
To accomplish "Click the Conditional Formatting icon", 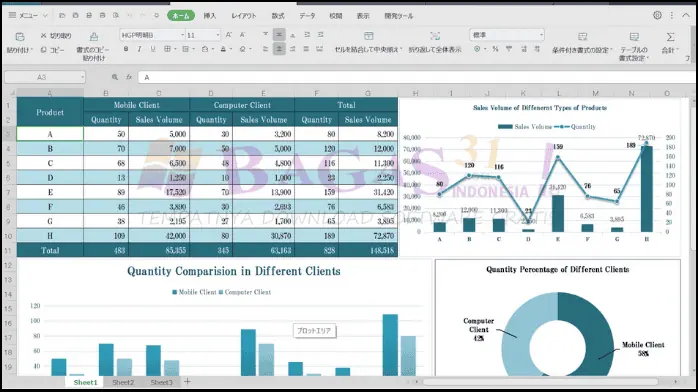I will (x=582, y=36).
